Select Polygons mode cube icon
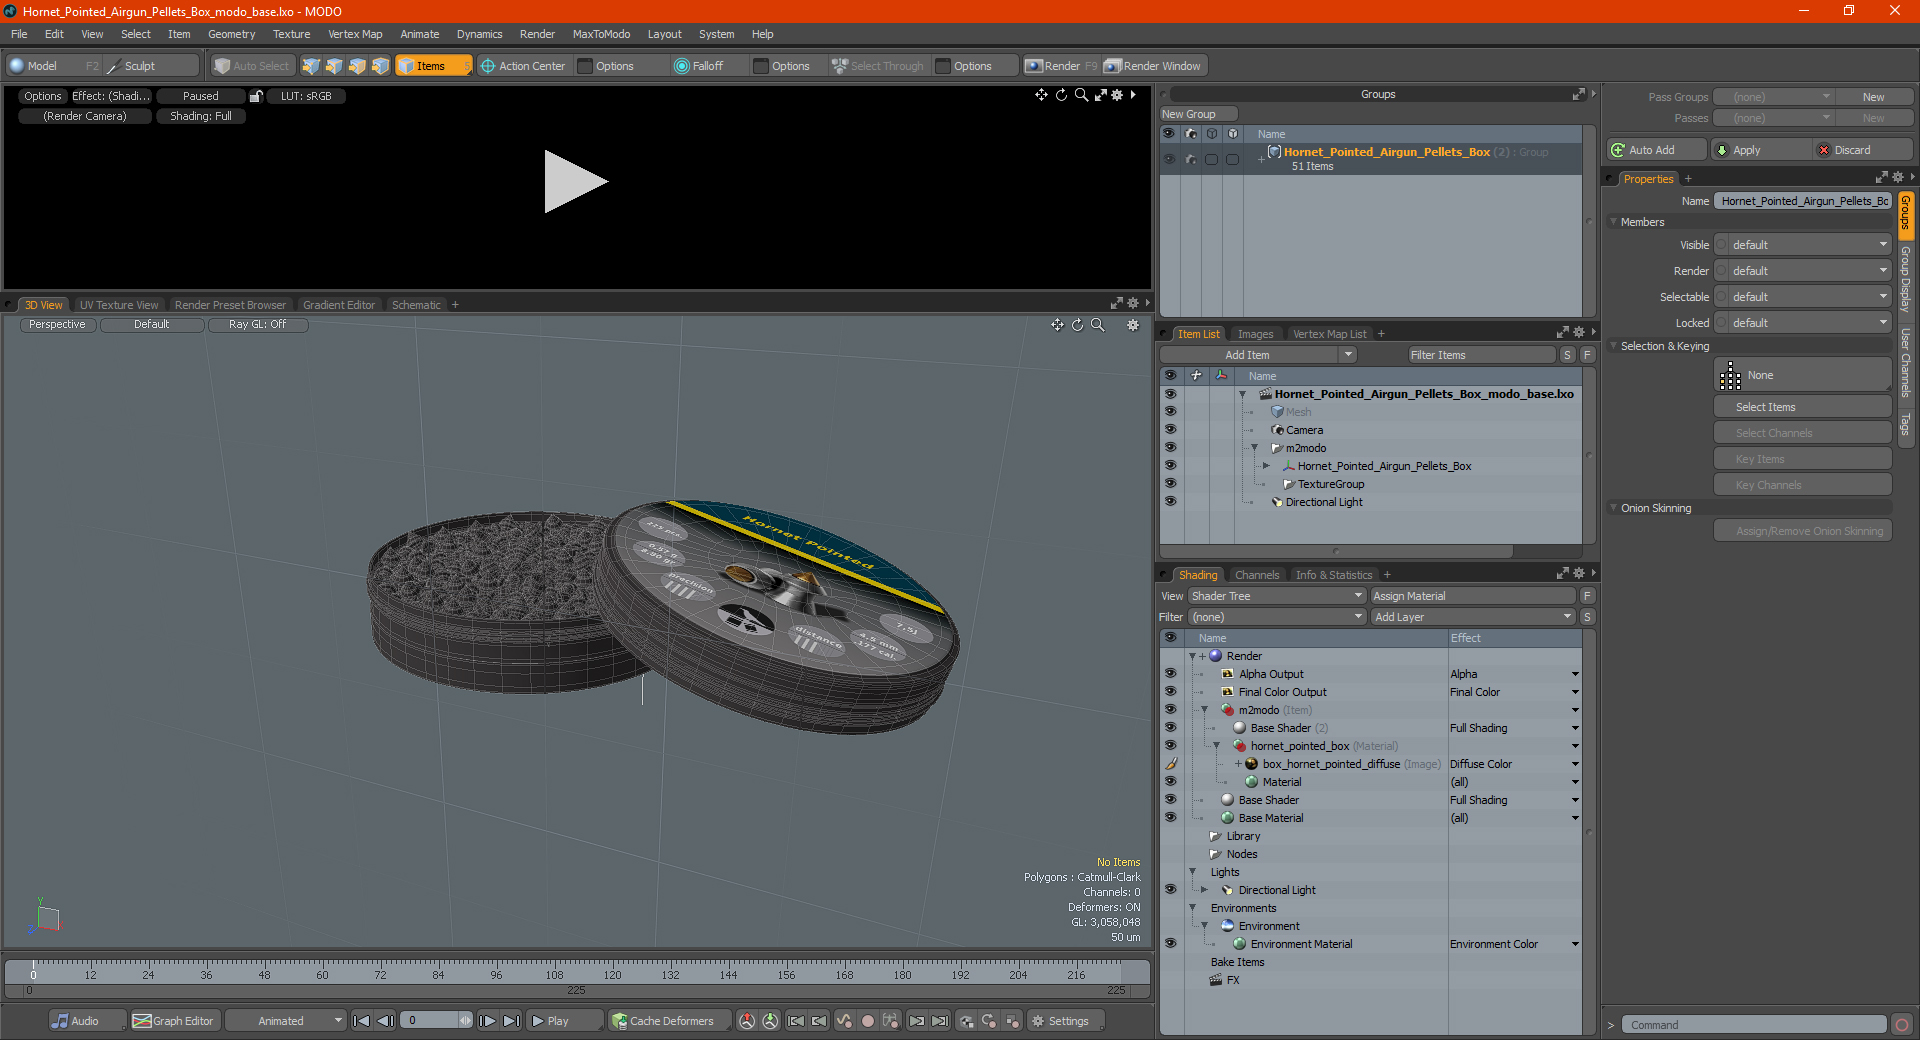Screen dimensions: 1920x1040 tap(357, 66)
